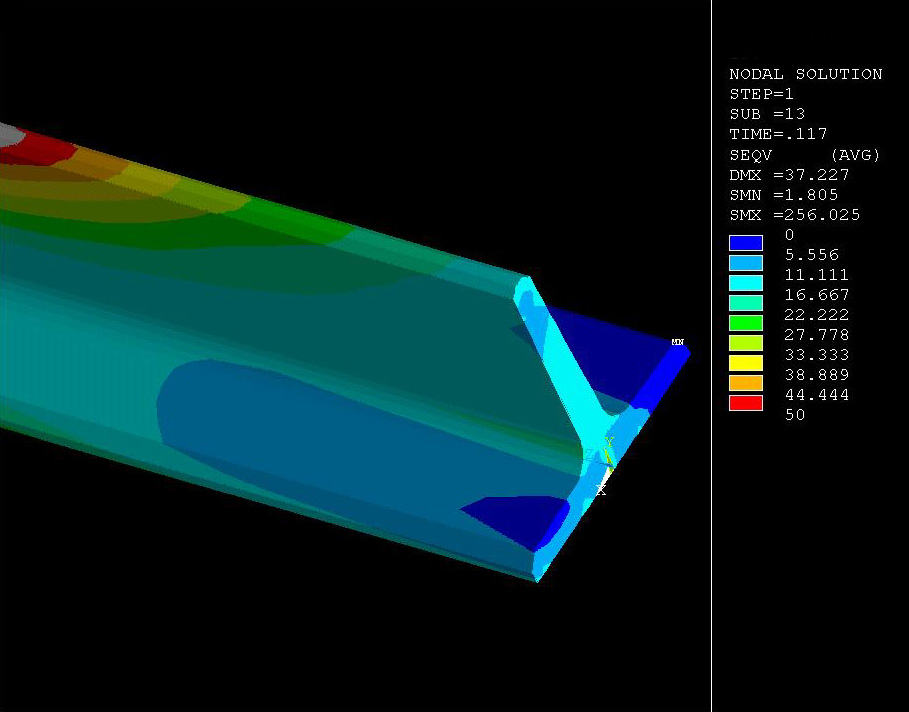Click the SMN =1.805 label

click(x=783, y=195)
